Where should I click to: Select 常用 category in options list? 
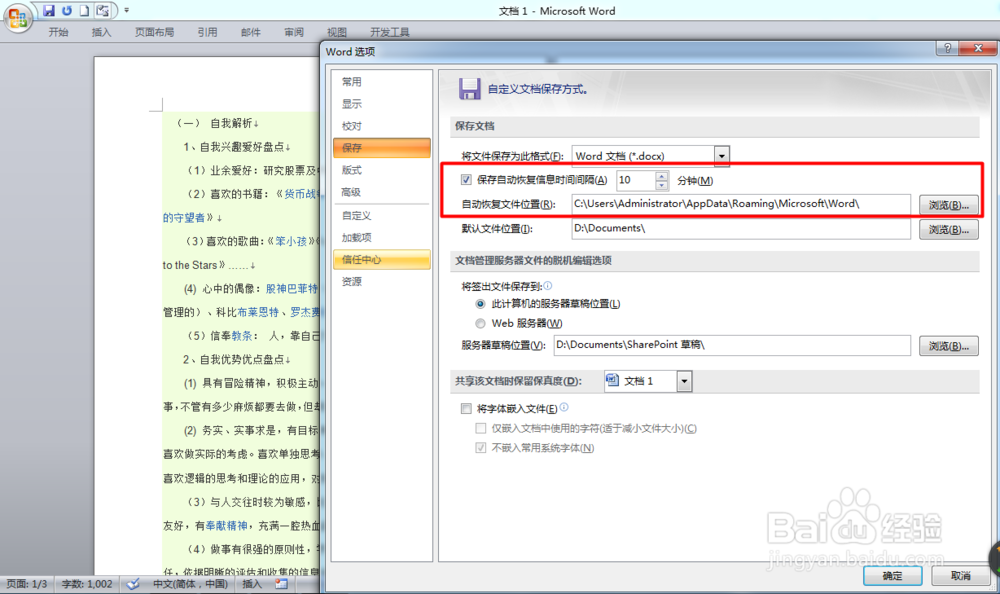pos(381,82)
